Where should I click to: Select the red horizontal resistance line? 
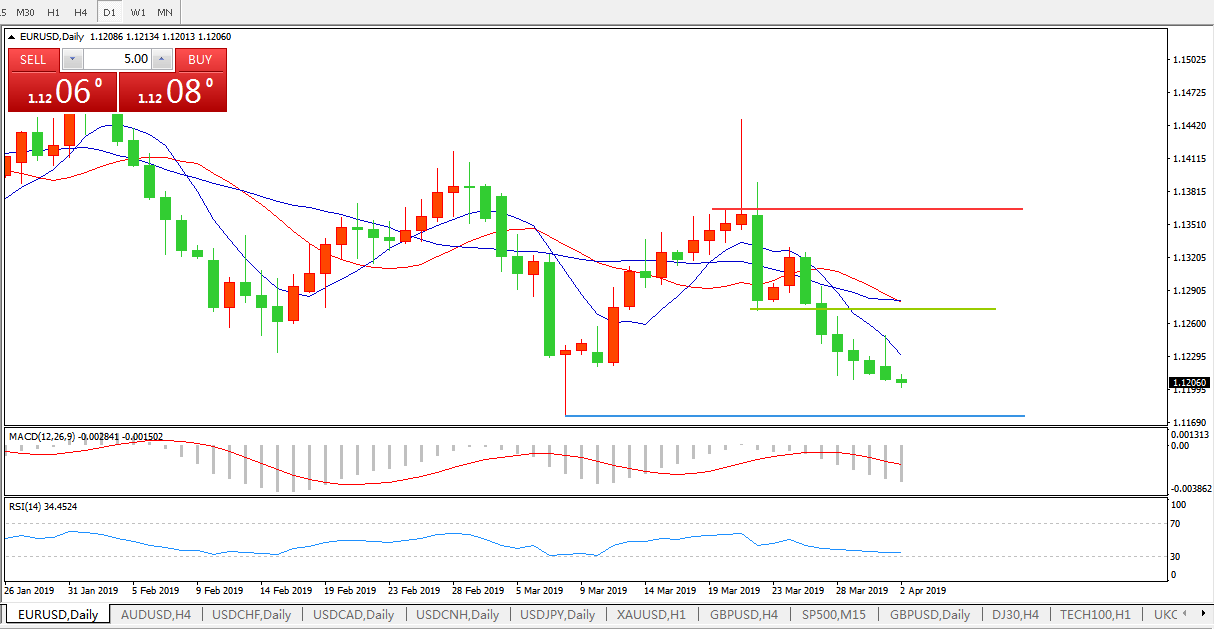[900, 209]
